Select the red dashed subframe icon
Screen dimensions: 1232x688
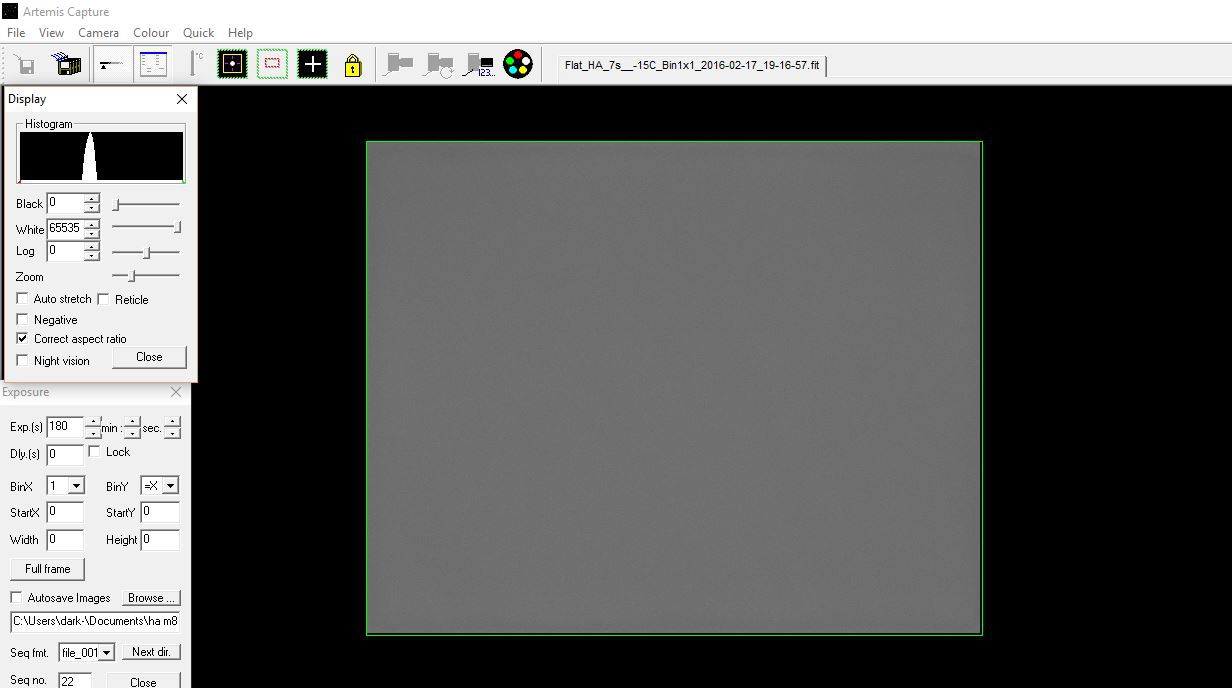[272, 65]
